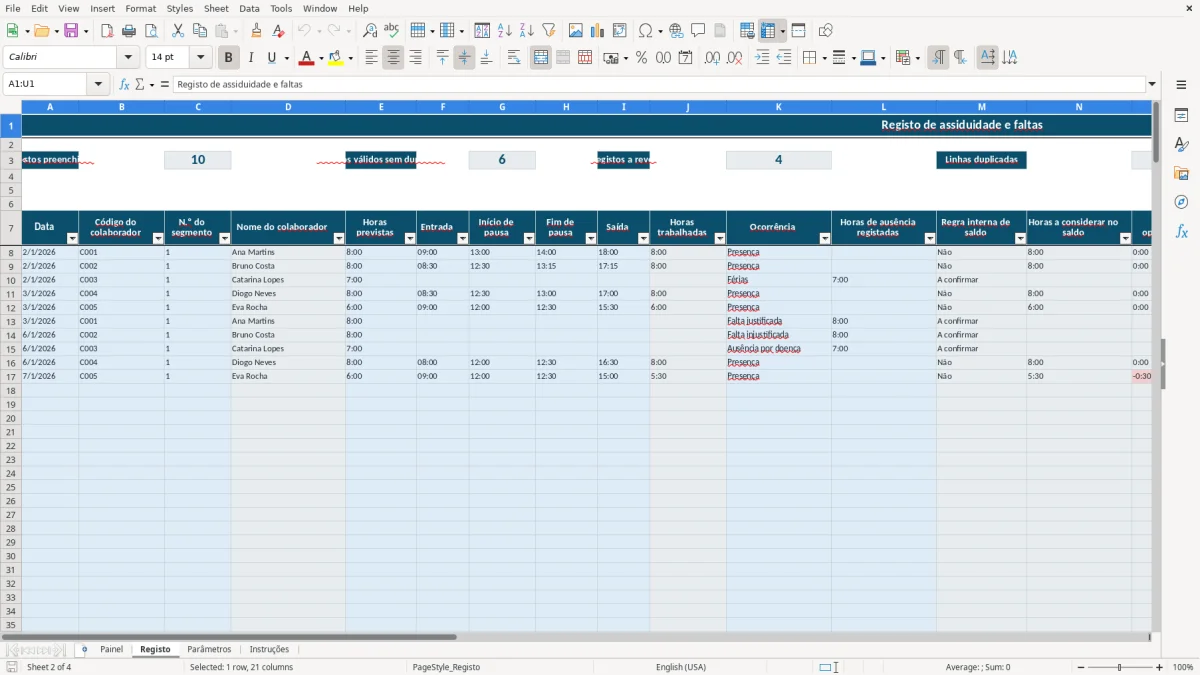The image size is (1200, 675).
Task: Switch to Painel sheet tab
Action: click(112, 649)
